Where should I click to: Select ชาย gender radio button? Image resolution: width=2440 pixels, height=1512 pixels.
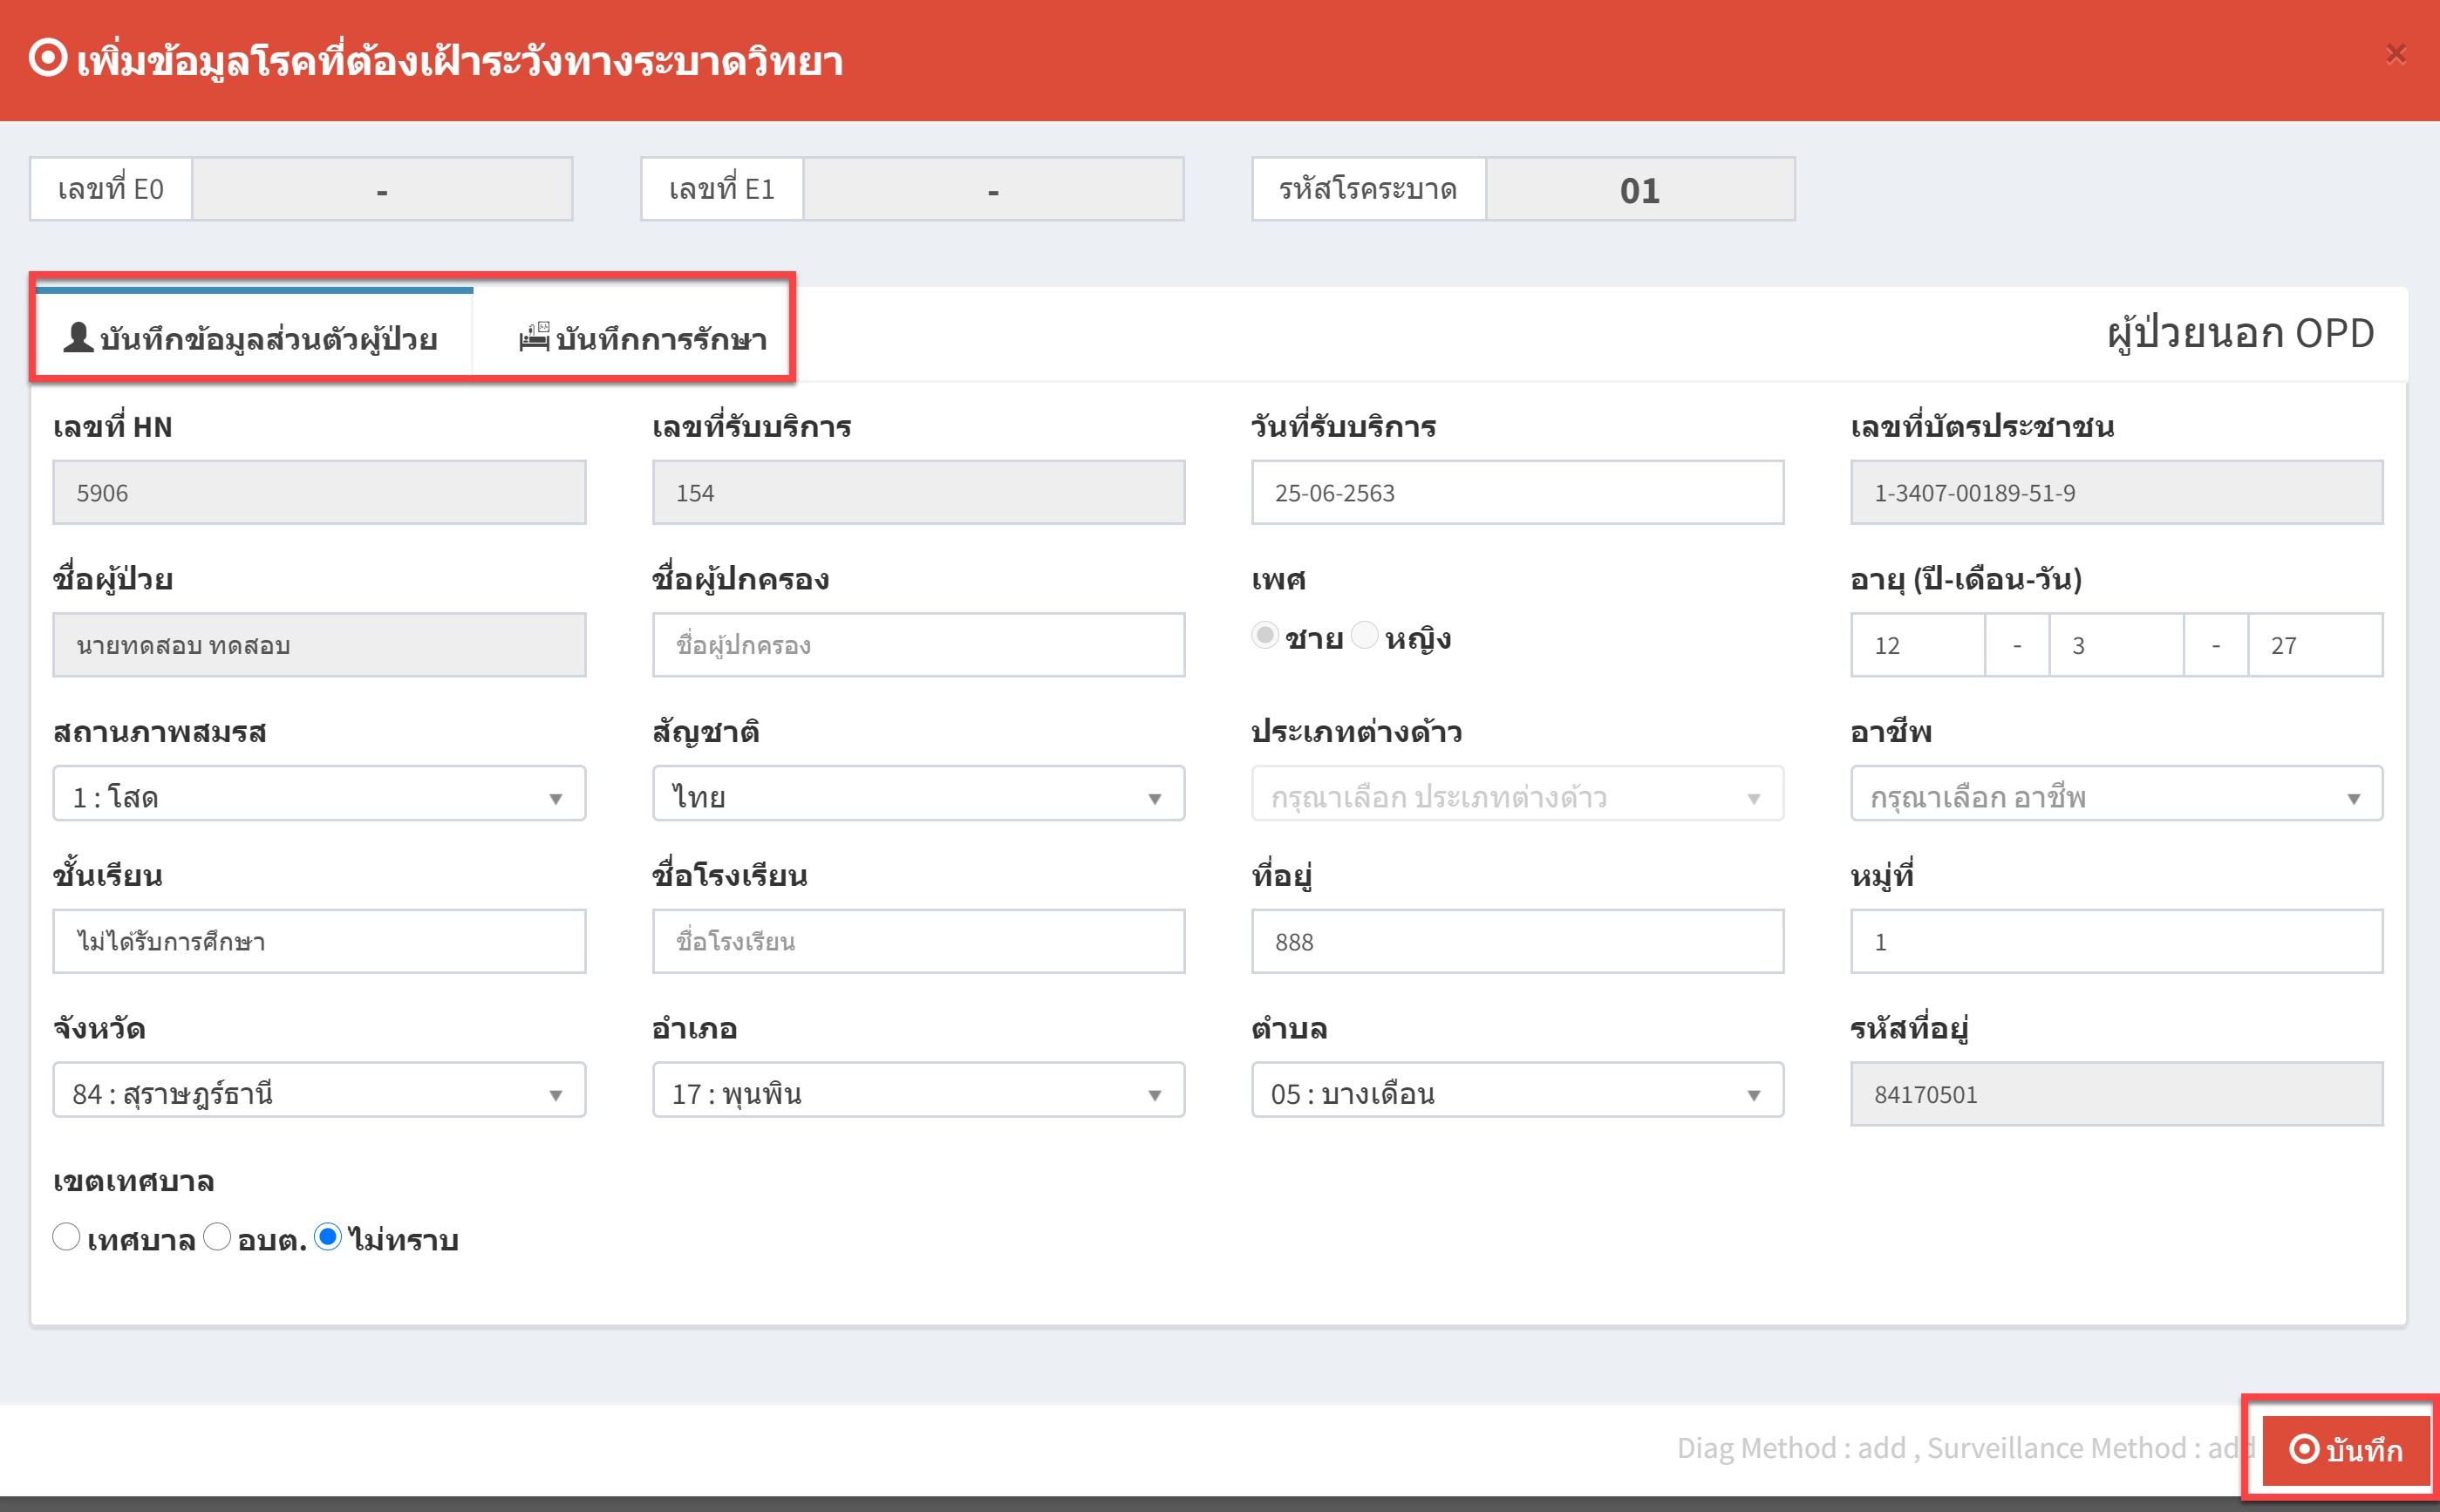coord(1265,635)
